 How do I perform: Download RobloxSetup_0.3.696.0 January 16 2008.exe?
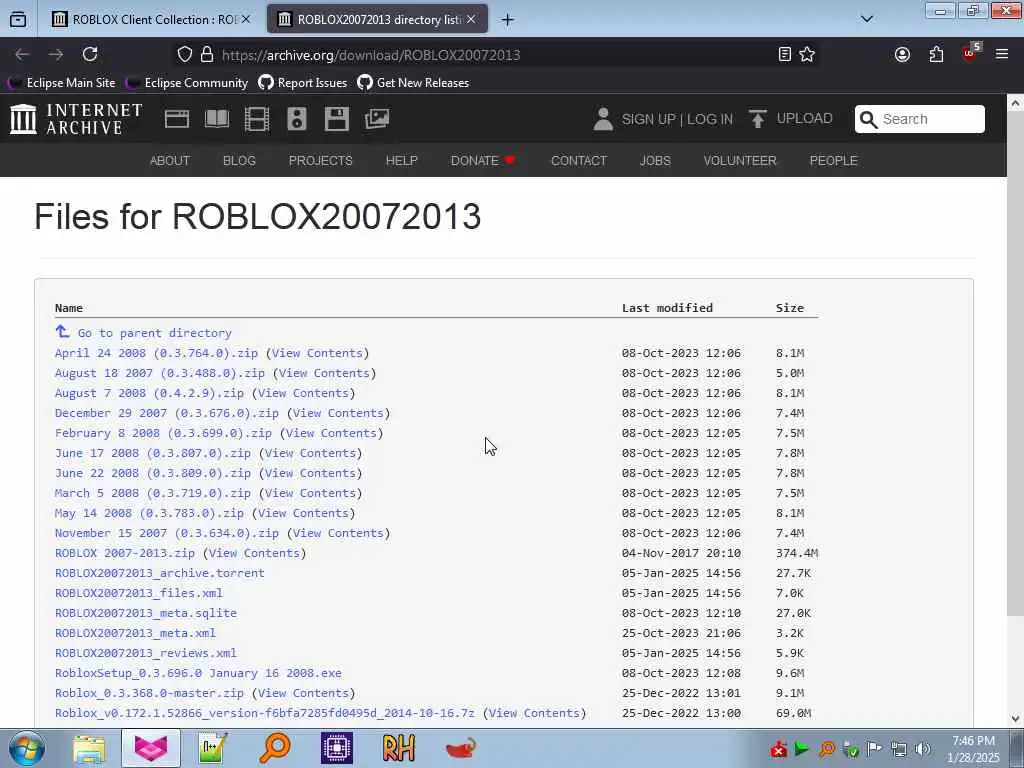198,673
